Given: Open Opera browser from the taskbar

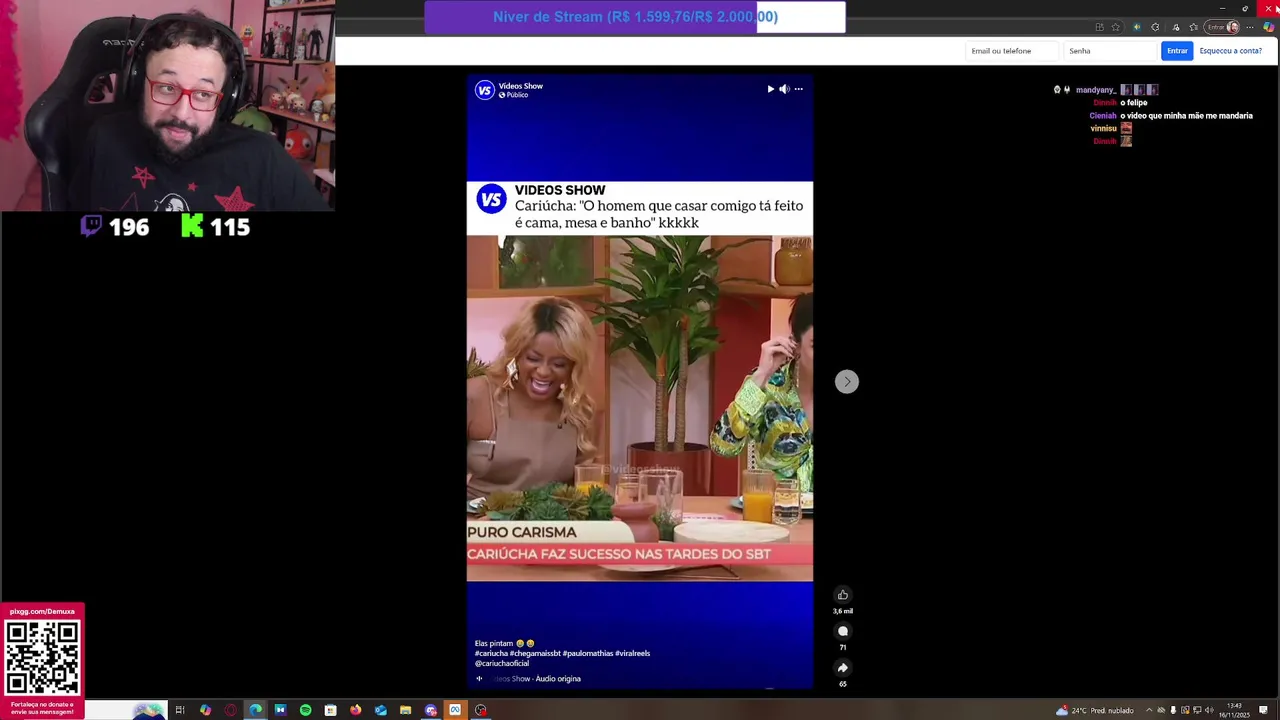Looking at the screenshot, I should click(230, 710).
